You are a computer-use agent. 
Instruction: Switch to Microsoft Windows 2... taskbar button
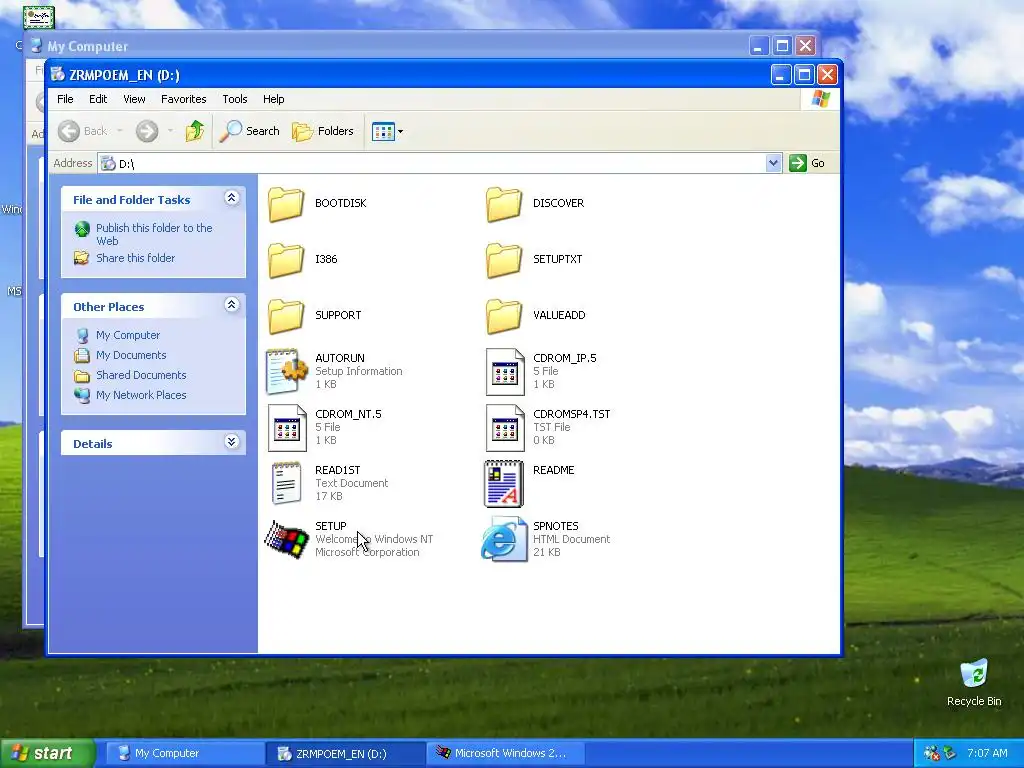(506, 753)
